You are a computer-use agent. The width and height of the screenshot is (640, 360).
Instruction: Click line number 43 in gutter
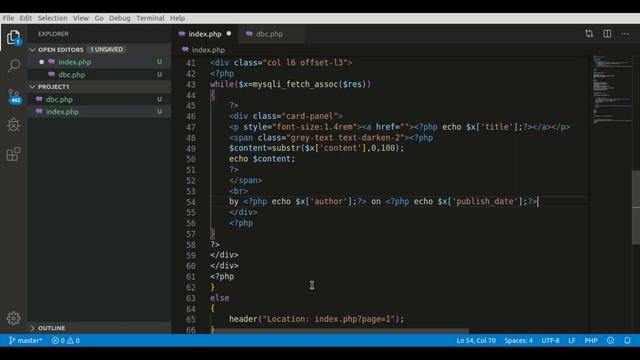(x=191, y=84)
